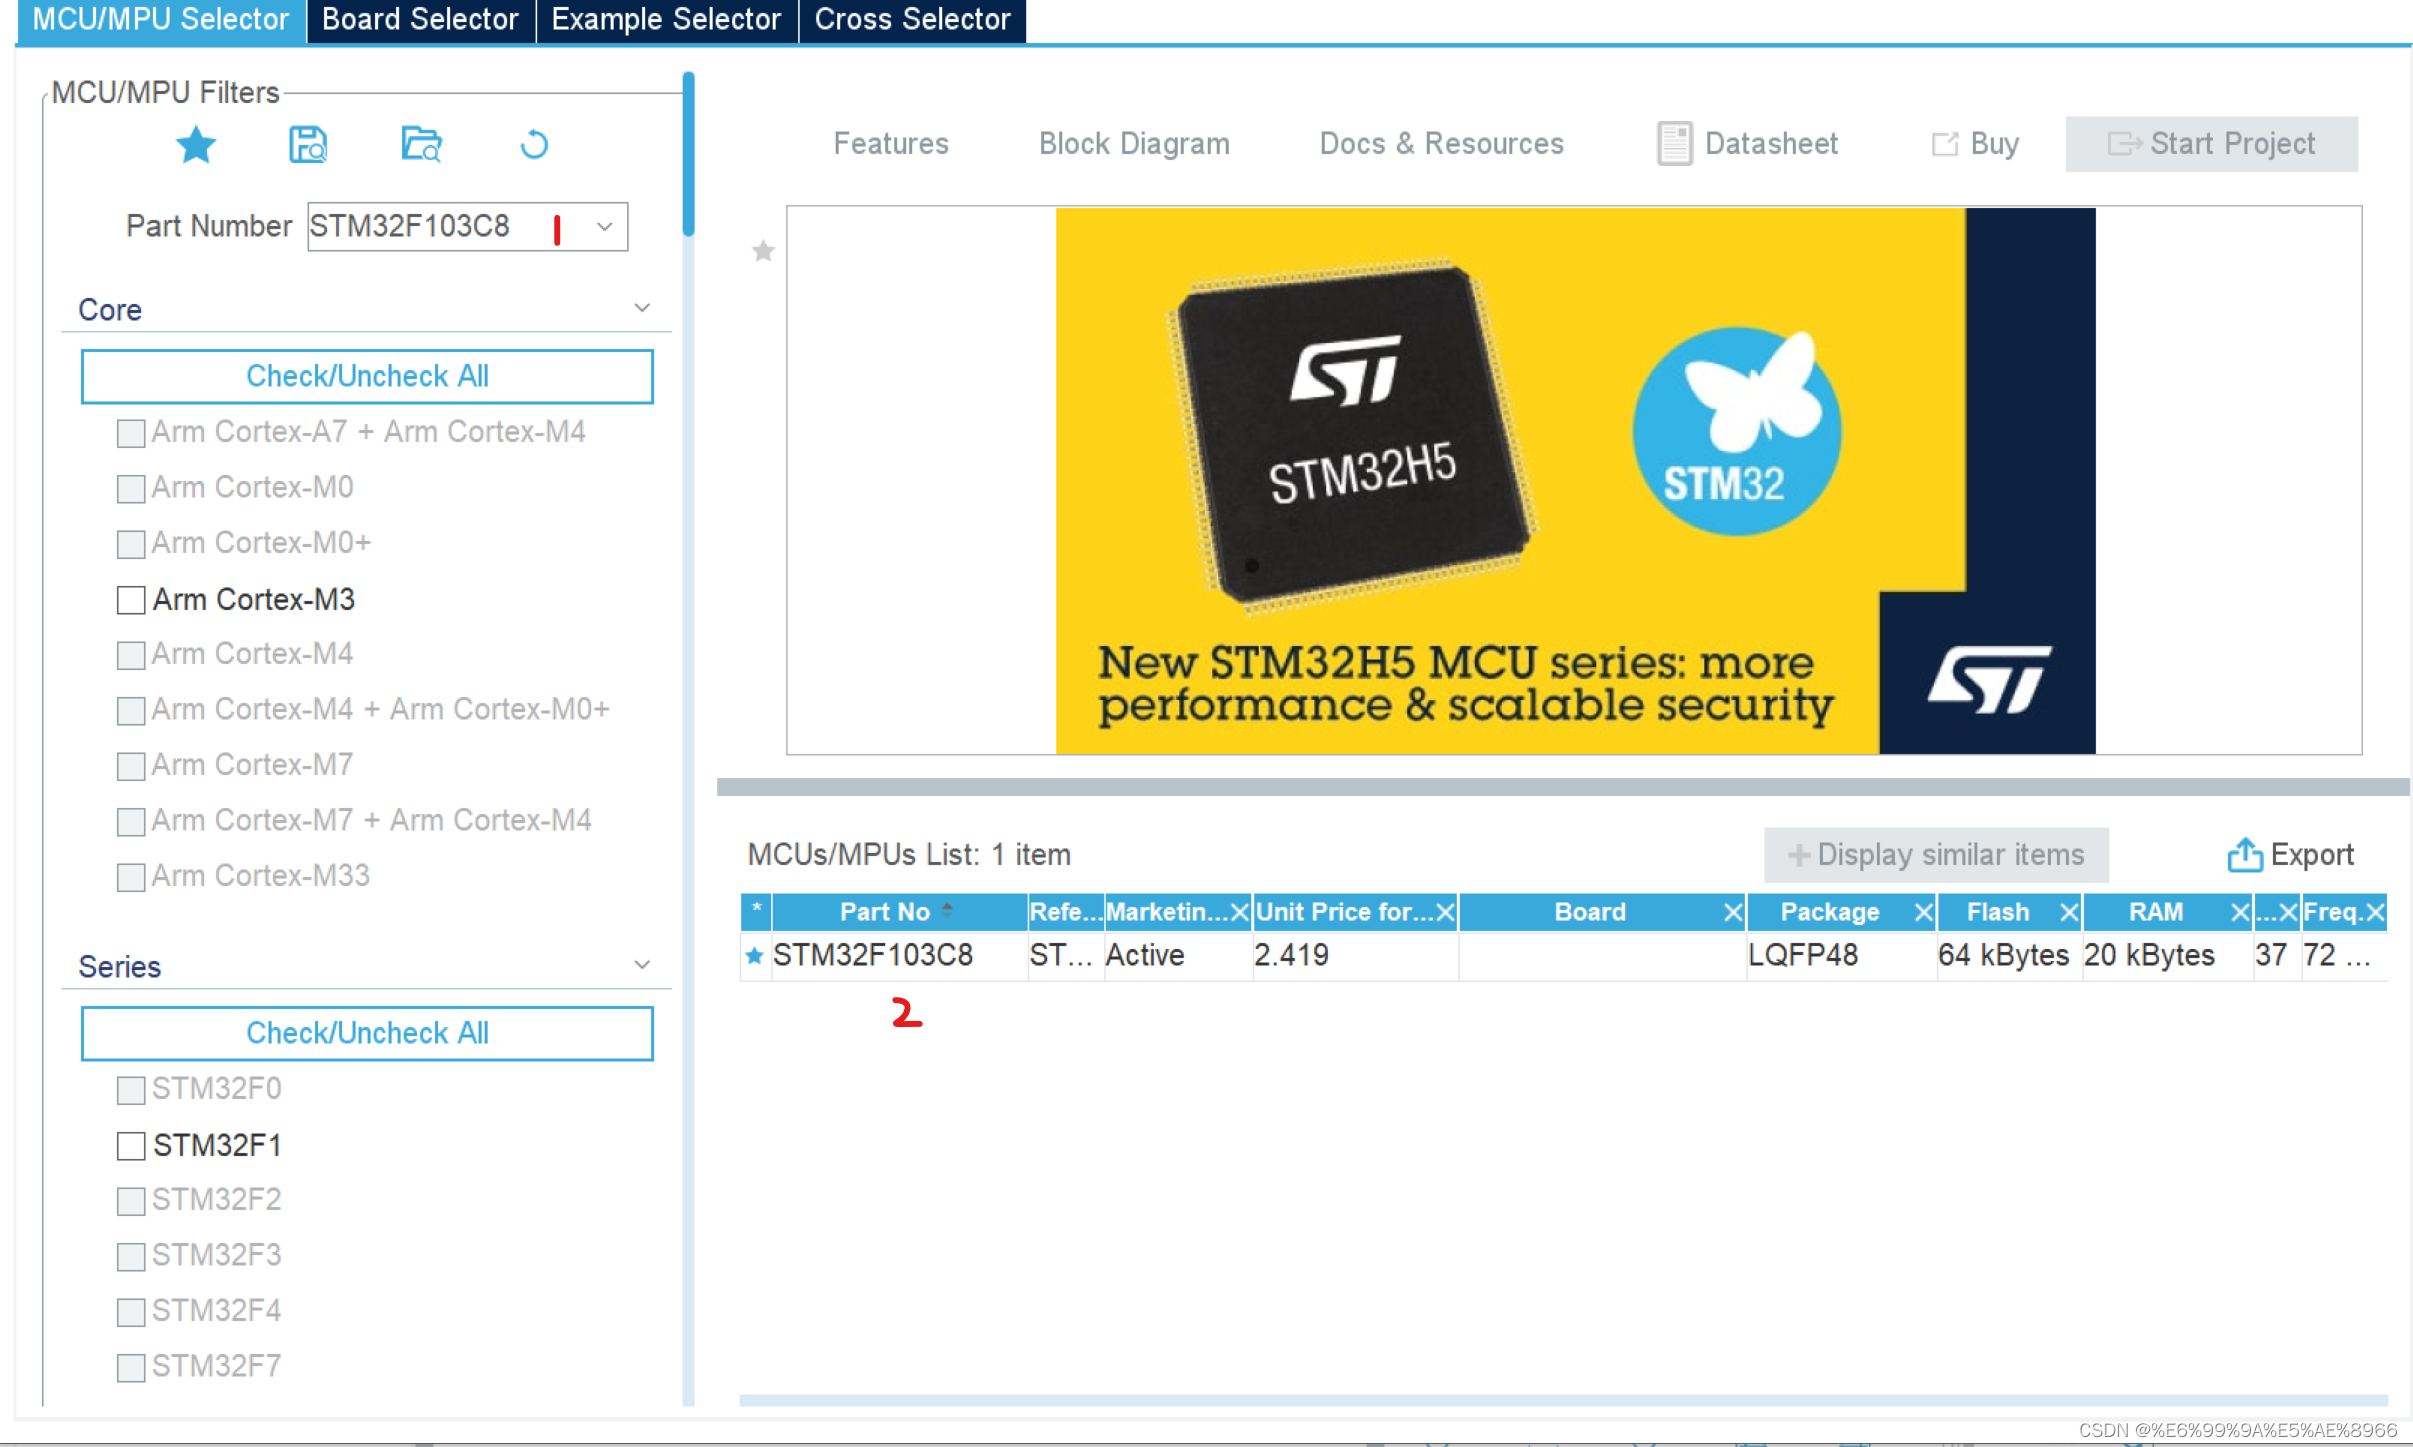This screenshot has height=1447, width=2413.
Task: Switch to the Cross Selector tab
Action: pyautogui.click(x=912, y=20)
